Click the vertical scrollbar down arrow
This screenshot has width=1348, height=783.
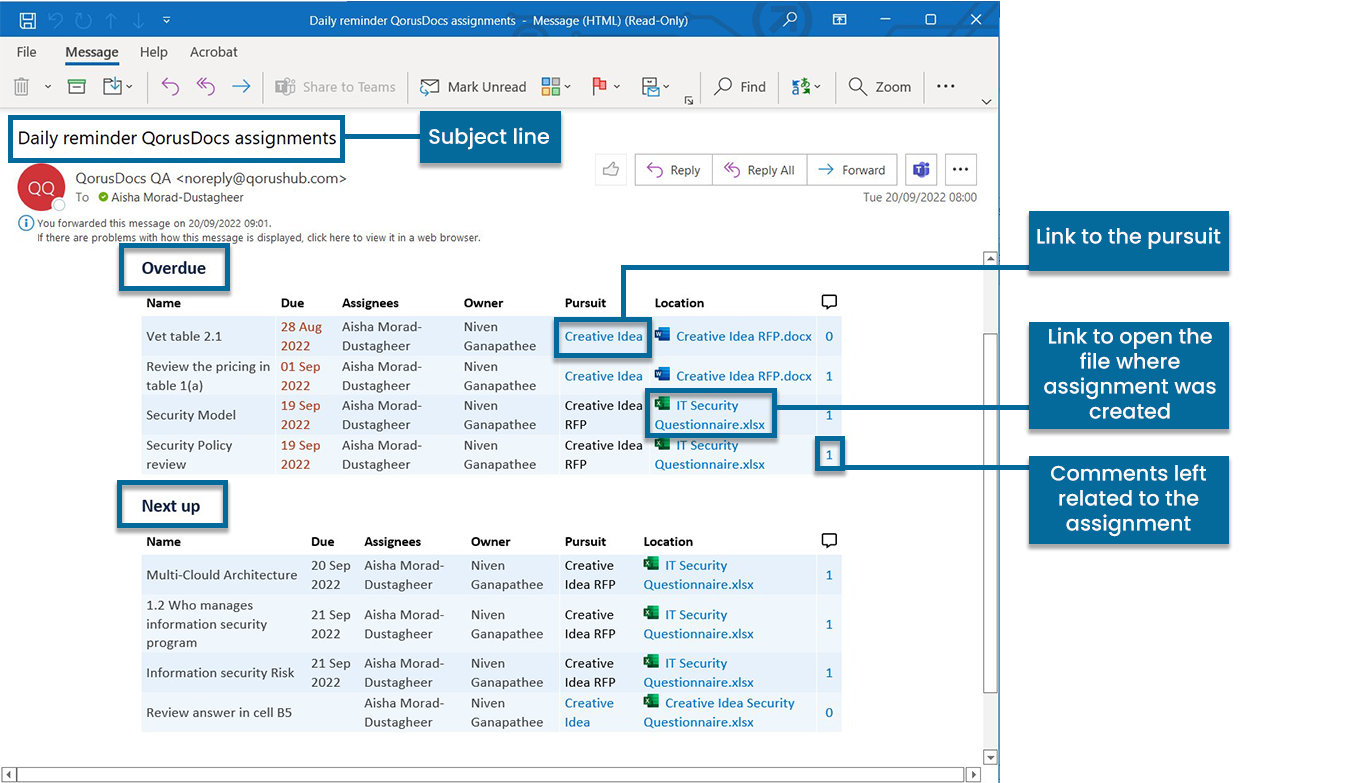990,756
